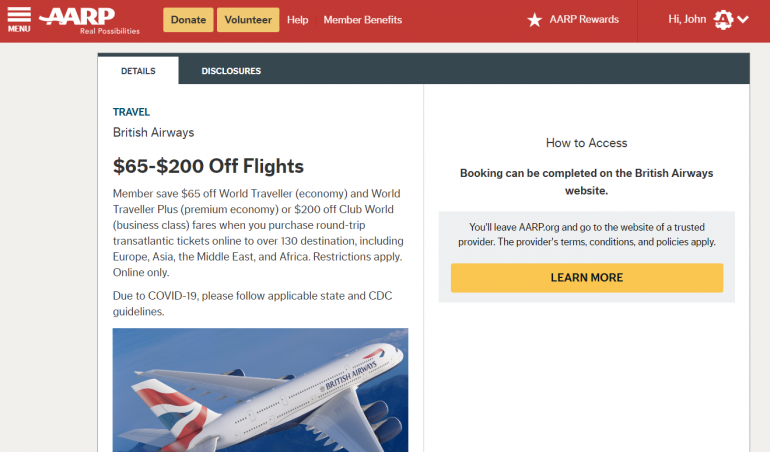Click the AARP account badge icon

click(723, 19)
